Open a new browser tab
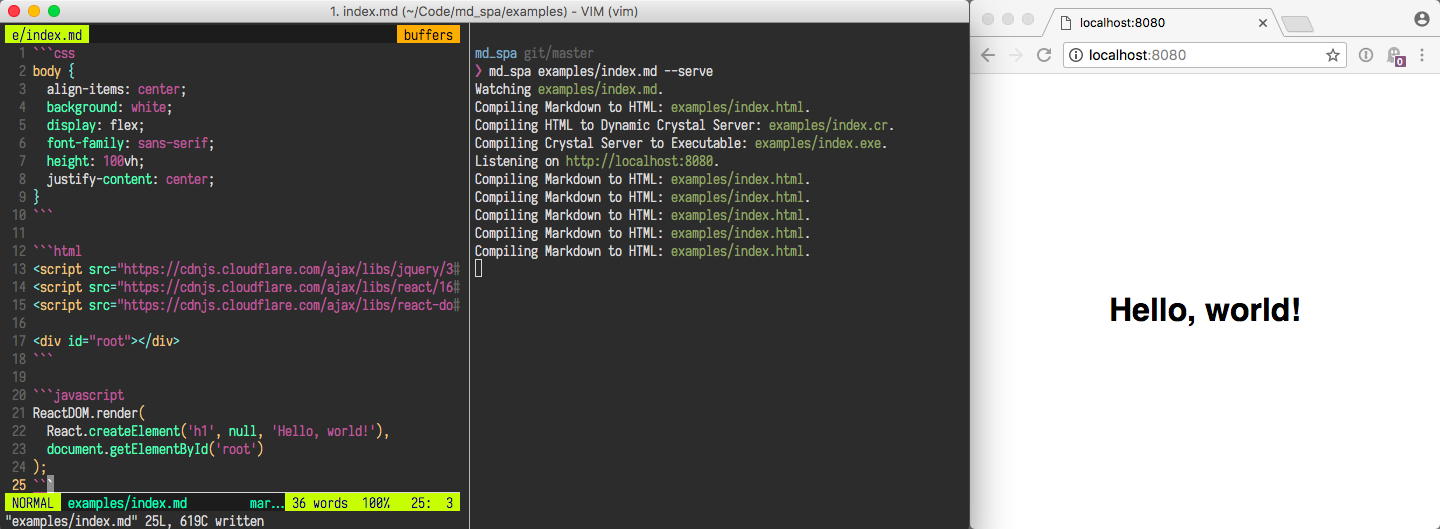This screenshot has height=529, width=1440. (1296, 24)
